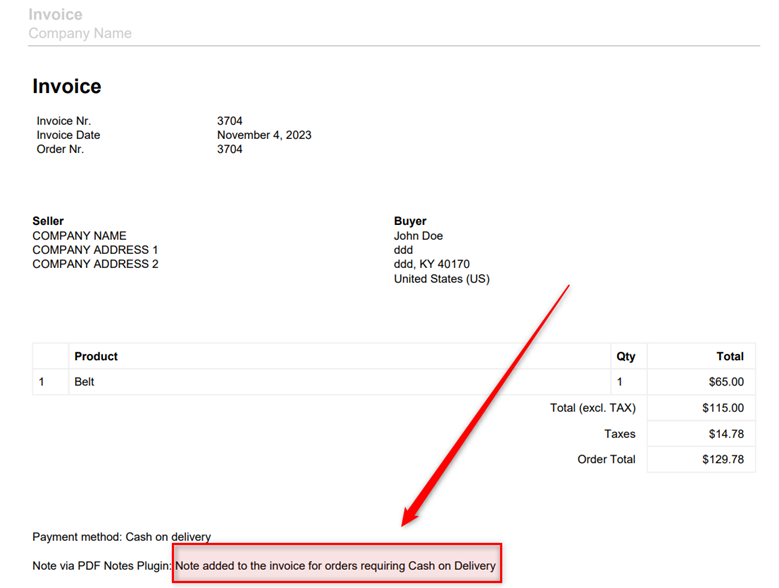This screenshot has height=588, width=779.
Task: Click the invoice number 3704 beside Invoice Nr.
Action: [x=230, y=121]
